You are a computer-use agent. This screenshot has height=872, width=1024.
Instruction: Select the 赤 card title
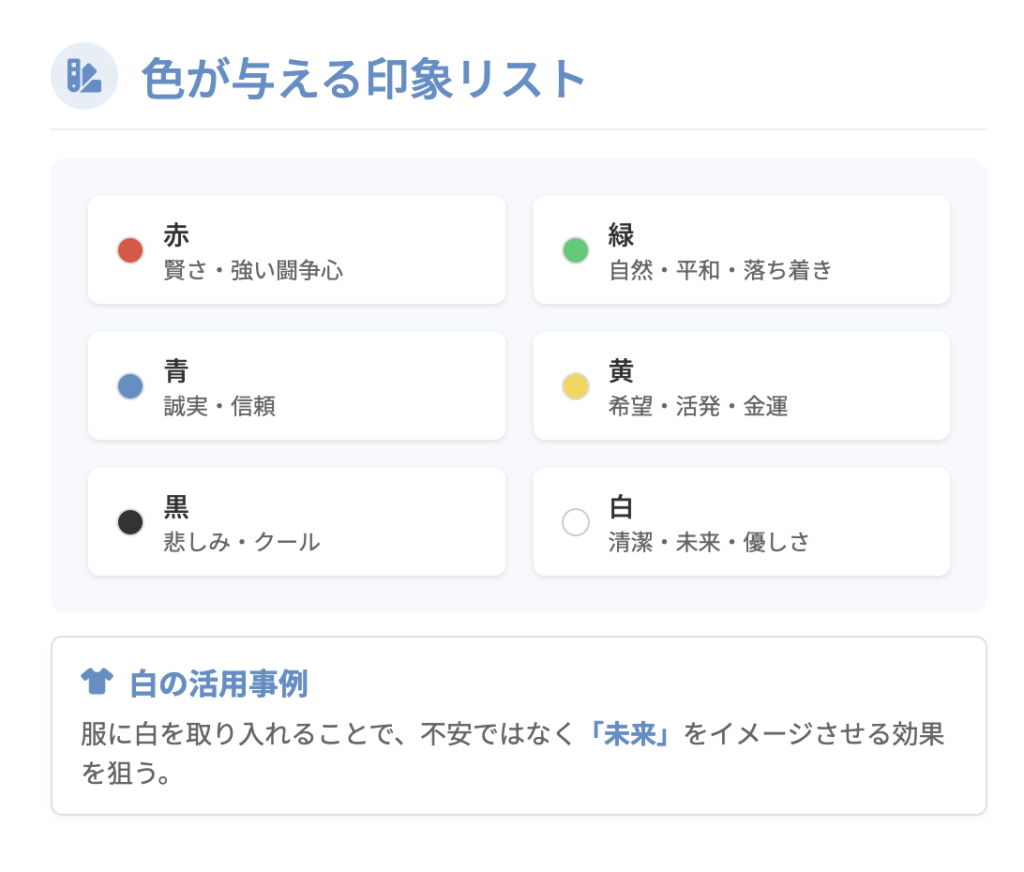coord(176,236)
